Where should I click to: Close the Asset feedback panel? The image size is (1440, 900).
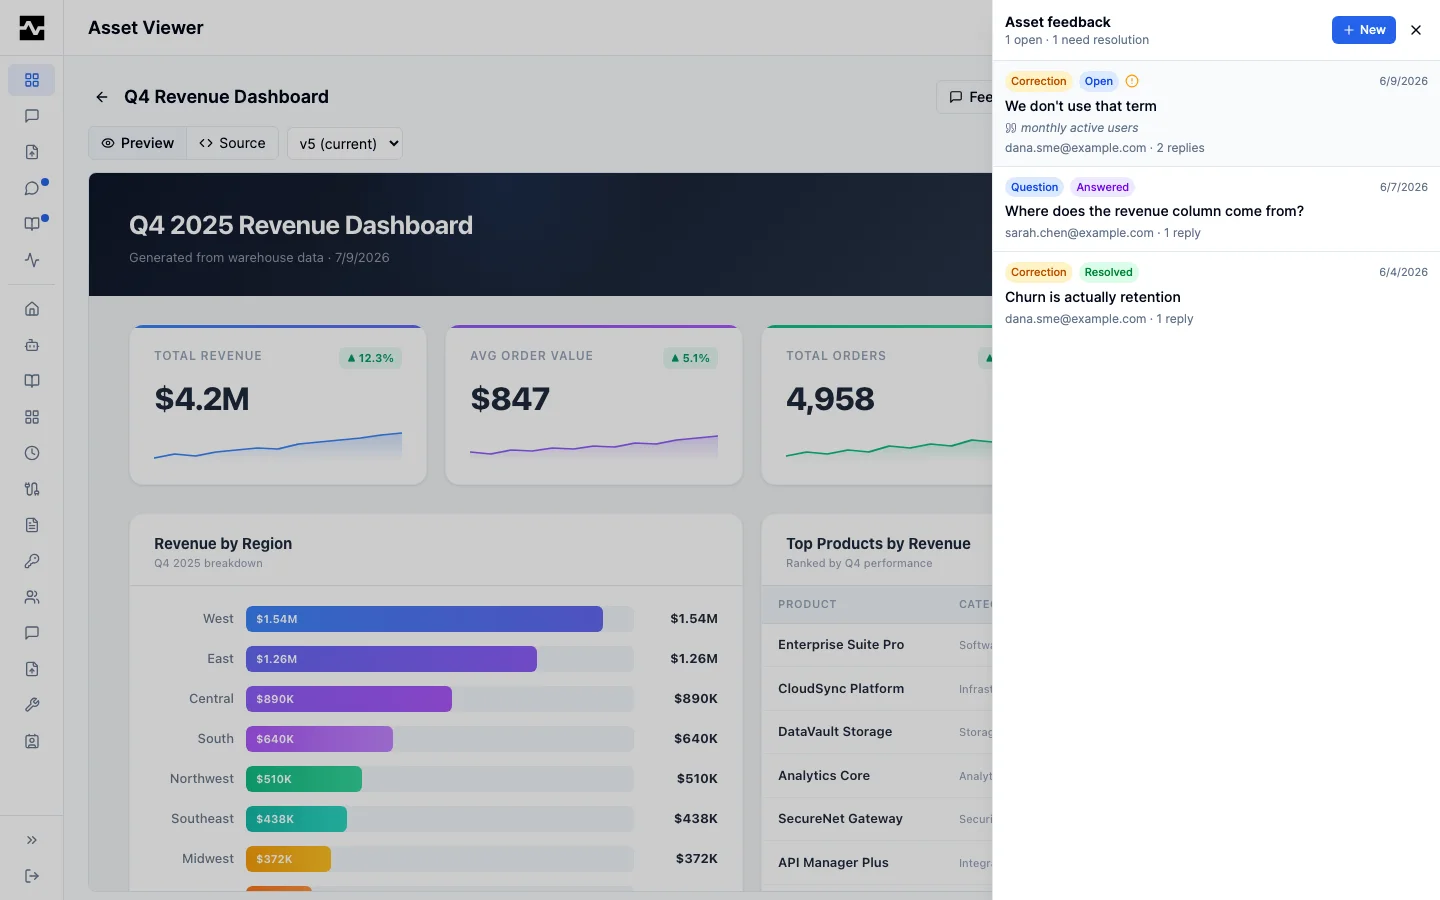click(x=1416, y=30)
